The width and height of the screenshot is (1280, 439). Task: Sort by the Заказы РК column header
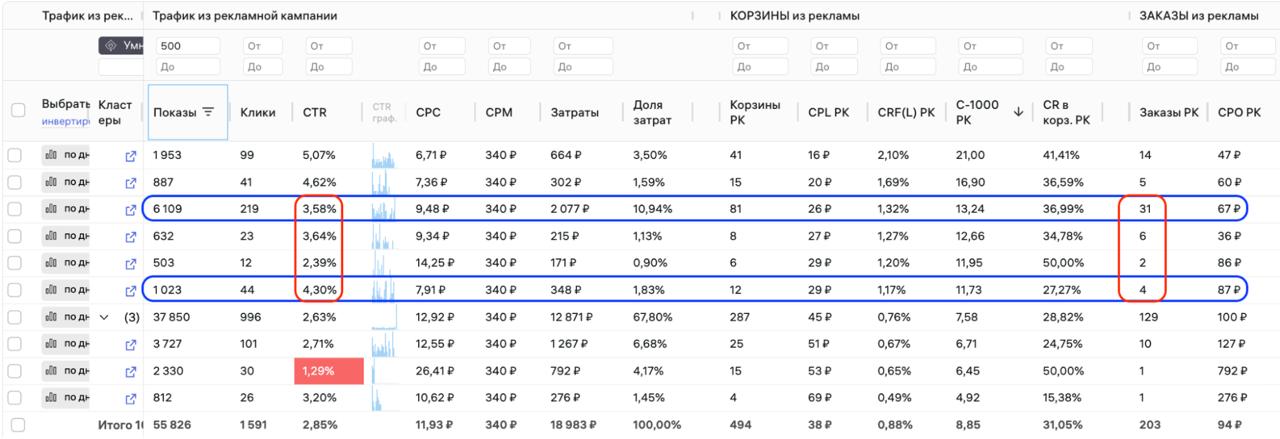pos(1169,112)
